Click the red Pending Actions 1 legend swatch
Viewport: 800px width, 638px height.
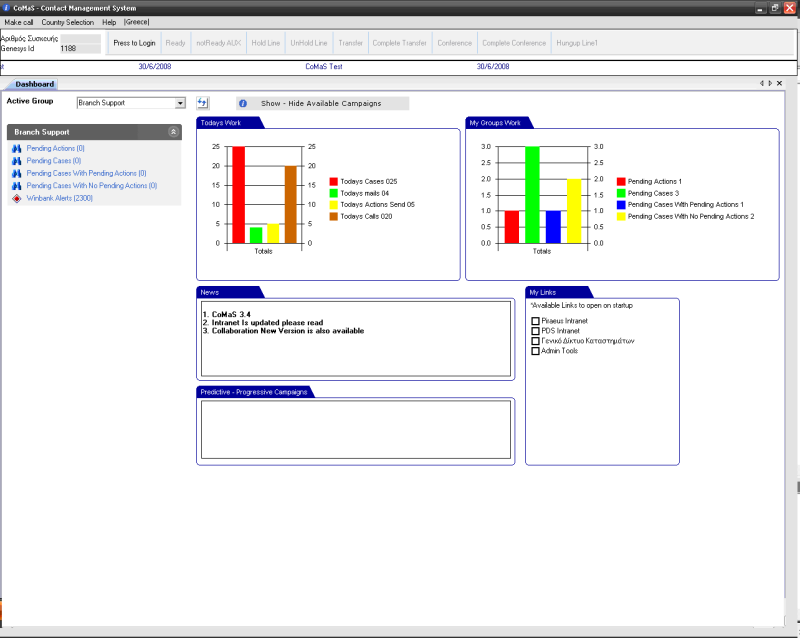point(621,181)
